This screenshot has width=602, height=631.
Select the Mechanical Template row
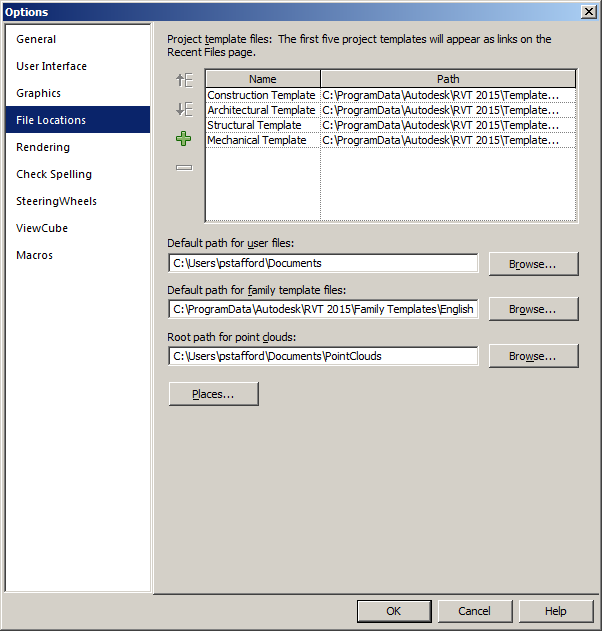257,140
